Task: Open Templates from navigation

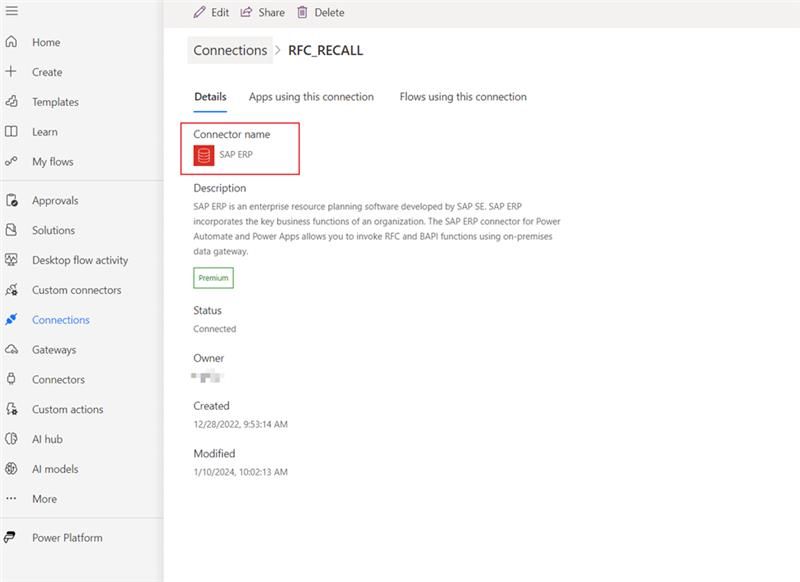Action: pyautogui.click(x=55, y=102)
